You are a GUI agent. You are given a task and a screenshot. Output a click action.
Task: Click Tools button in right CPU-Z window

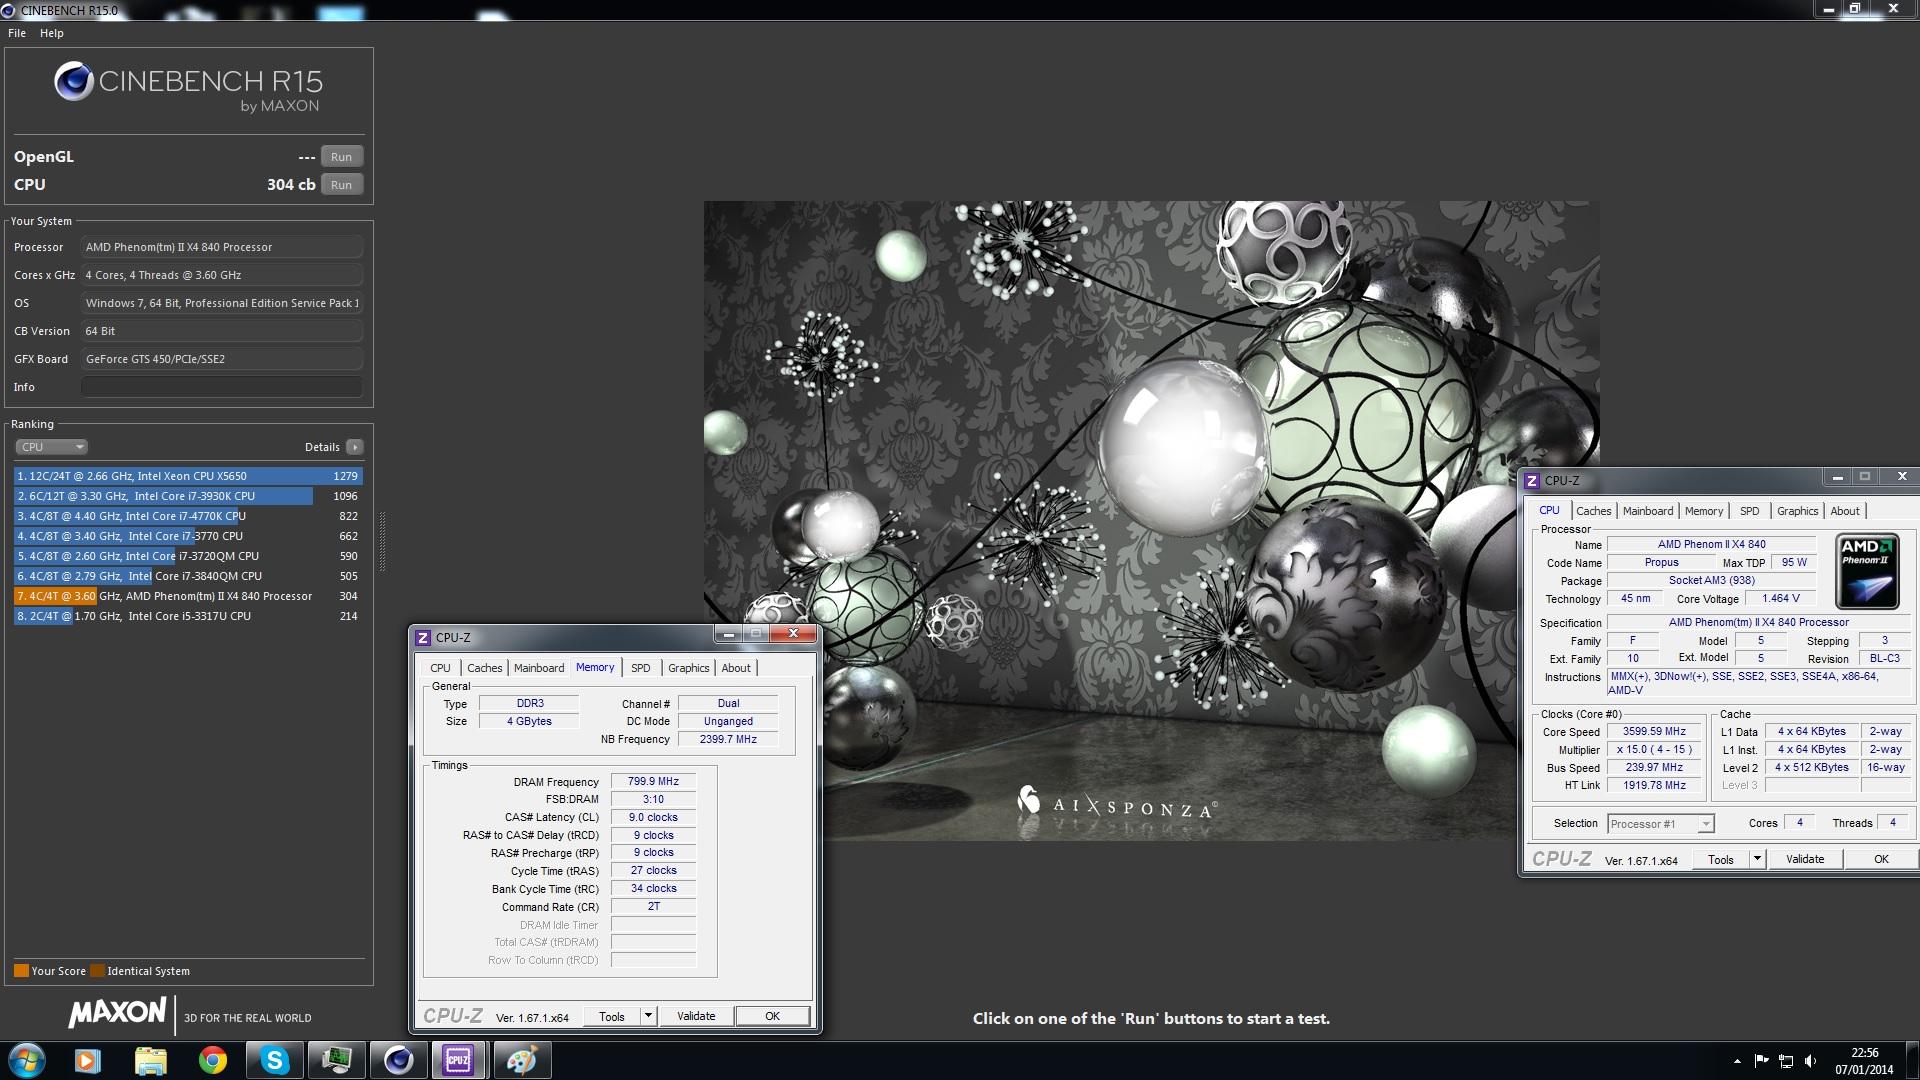click(x=1721, y=859)
